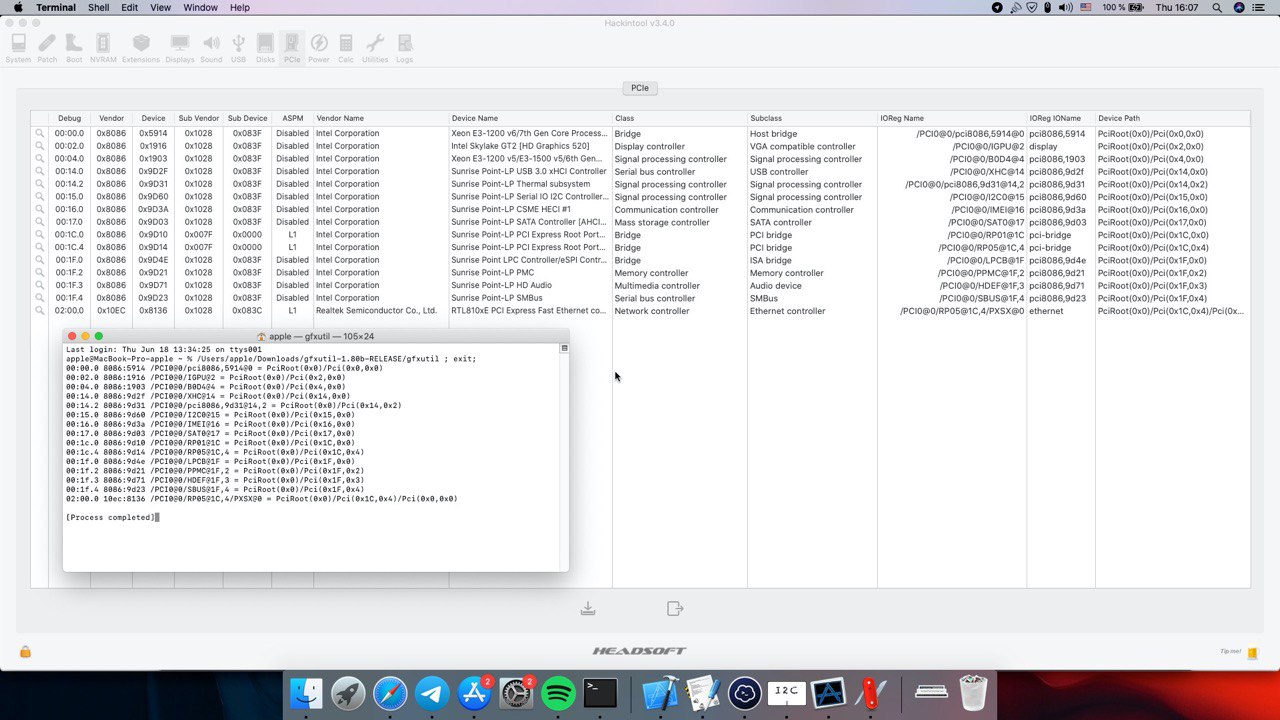
Task: Open the Extensions section icon
Action: (x=141, y=47)
